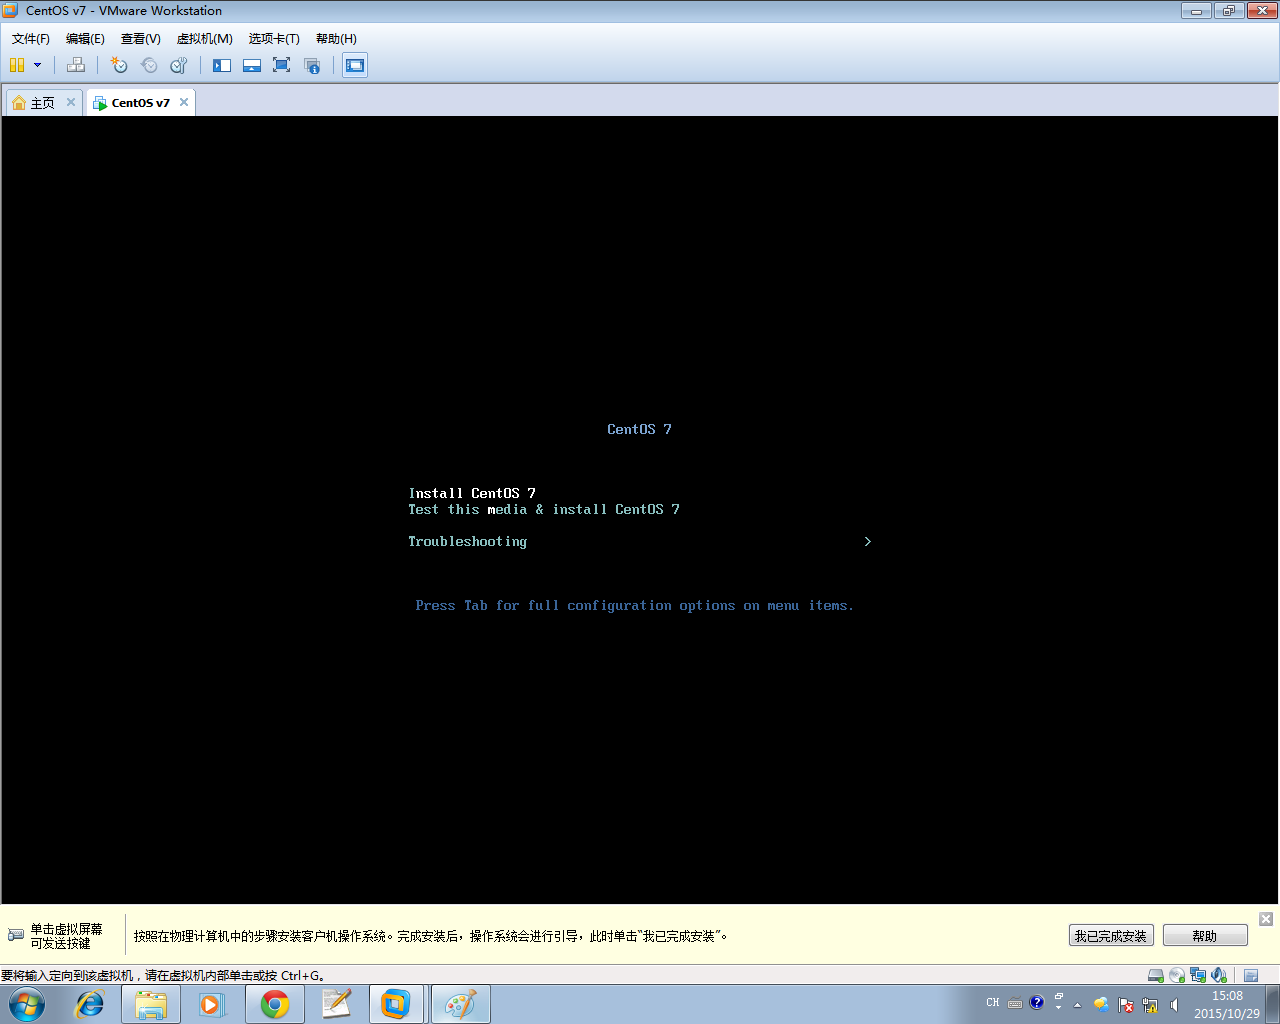1280x1024 pixels.
Task: Click the Show desktop button
Action: click(1273, 1004)
